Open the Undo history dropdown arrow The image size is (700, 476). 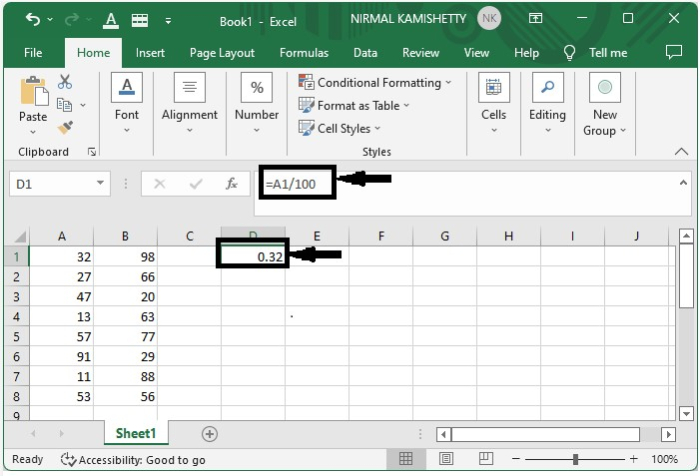click(50, 19)
